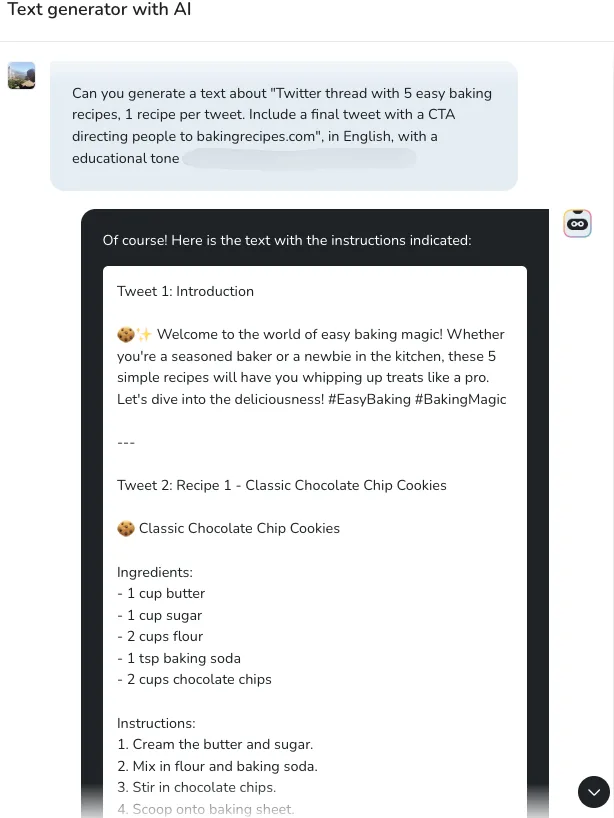Click the cookie emoji beside "Classic Chocolate Chip Cookies"
This screenshot has height=818, width=614.
click(x=126, y=529)
